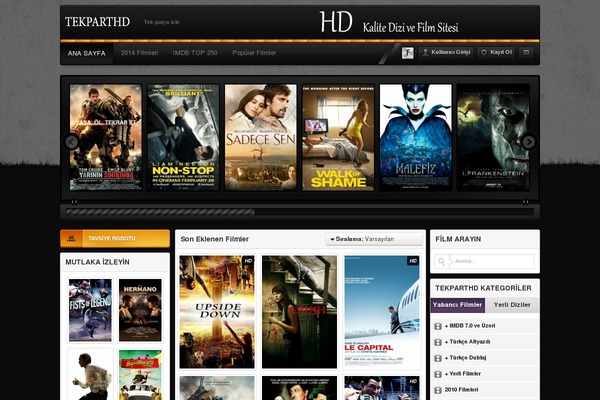This screenshot has height=400, width=600.
Task: Open the Sıralama sort dropdown
Action: coord(374,239)
